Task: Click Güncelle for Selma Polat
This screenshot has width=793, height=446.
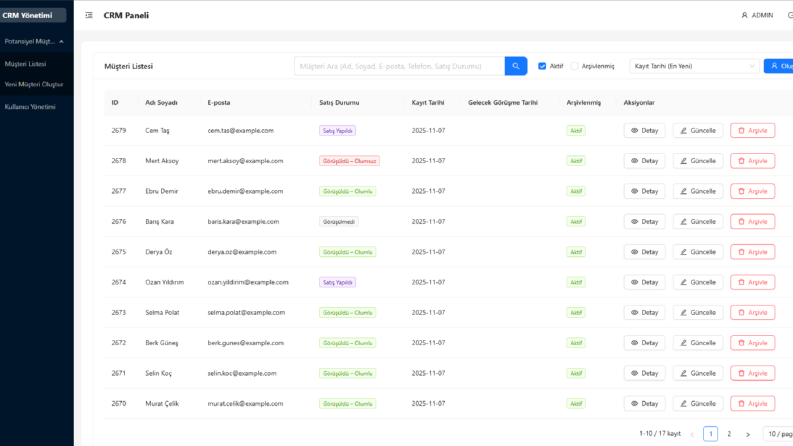Action: point(698,313)
